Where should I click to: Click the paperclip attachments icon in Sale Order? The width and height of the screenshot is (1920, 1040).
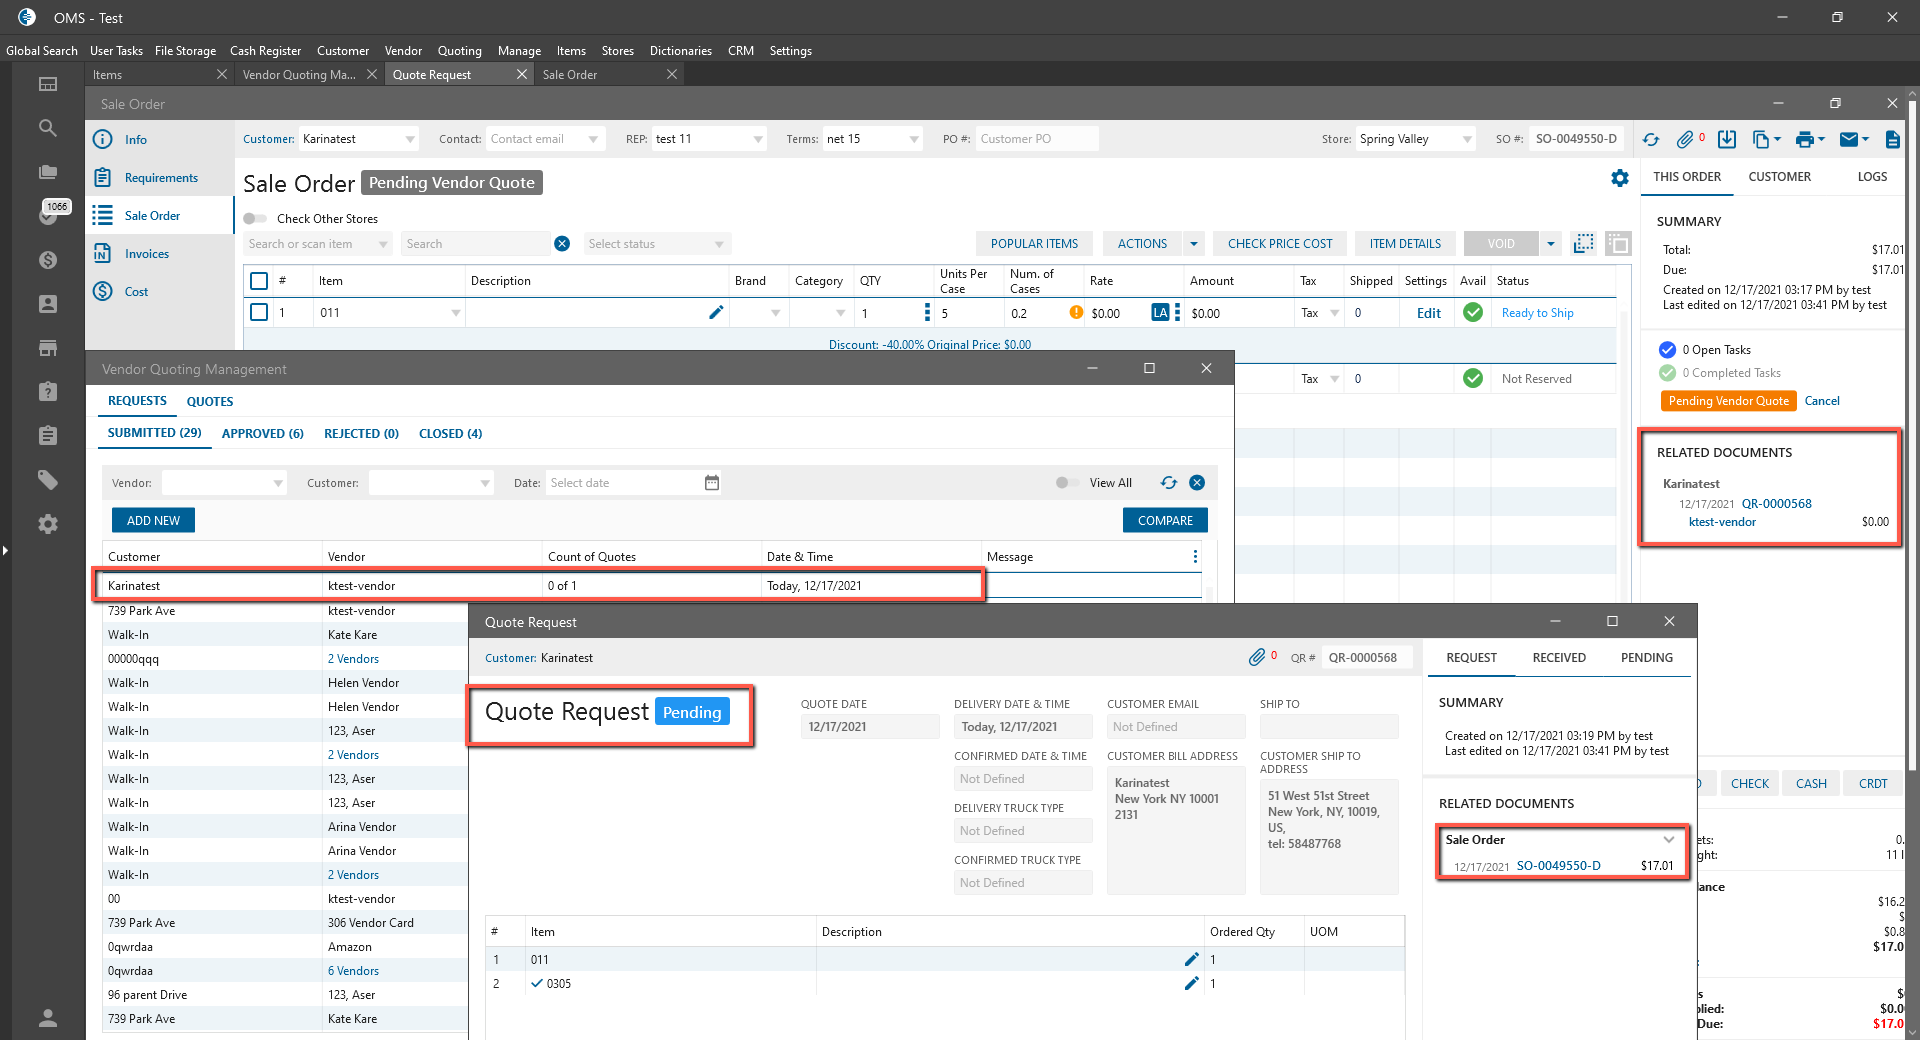click(1685, 140)
